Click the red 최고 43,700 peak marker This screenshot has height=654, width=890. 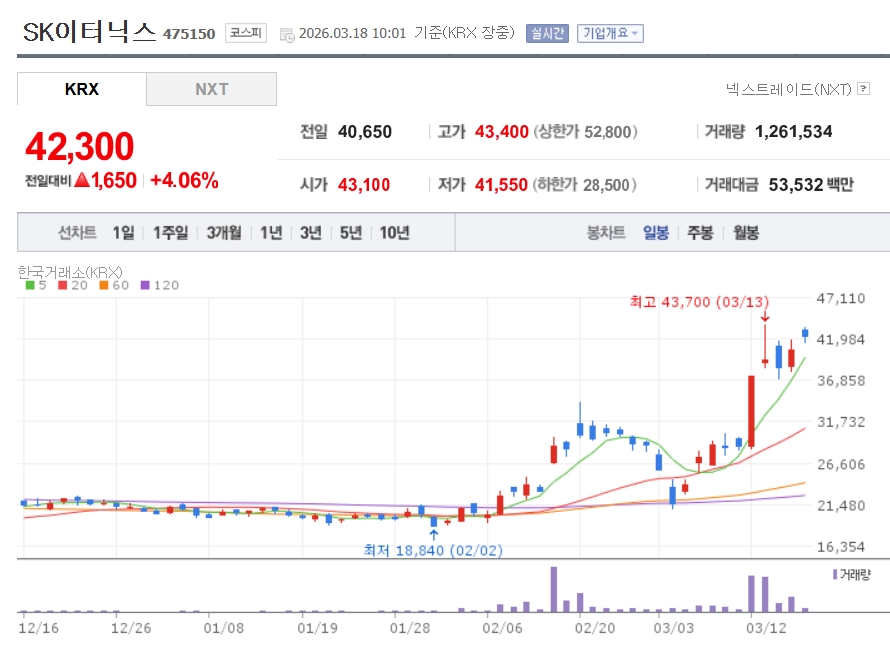[764, 322]
